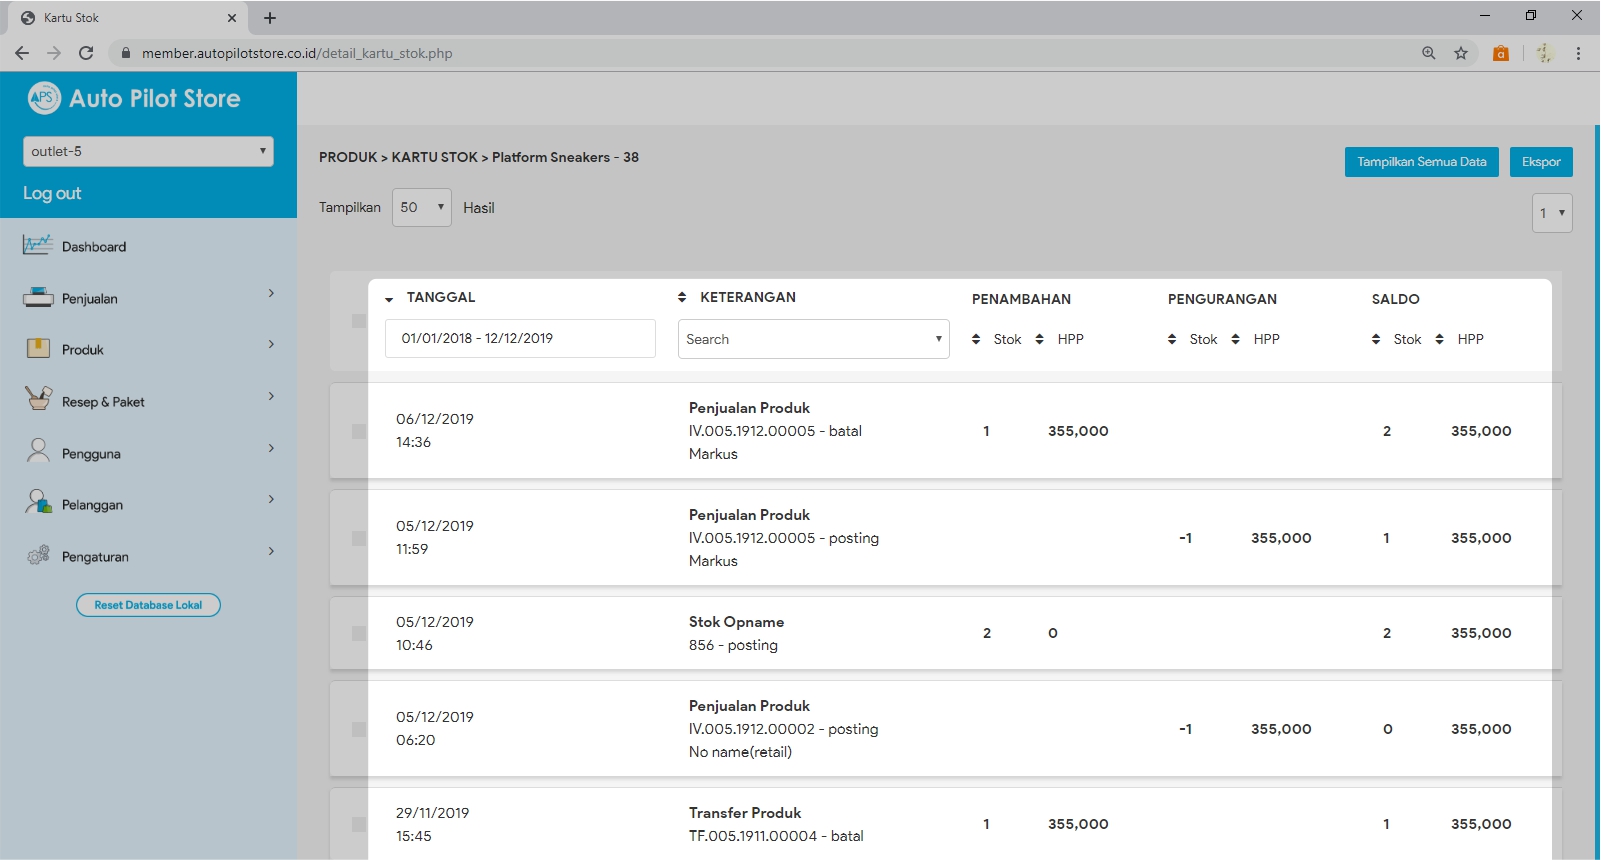Image resolution: width=1601 pixels, height=860 pixels.
Task: Click the Tanggal date range field
Action: [x=520, y=339]
